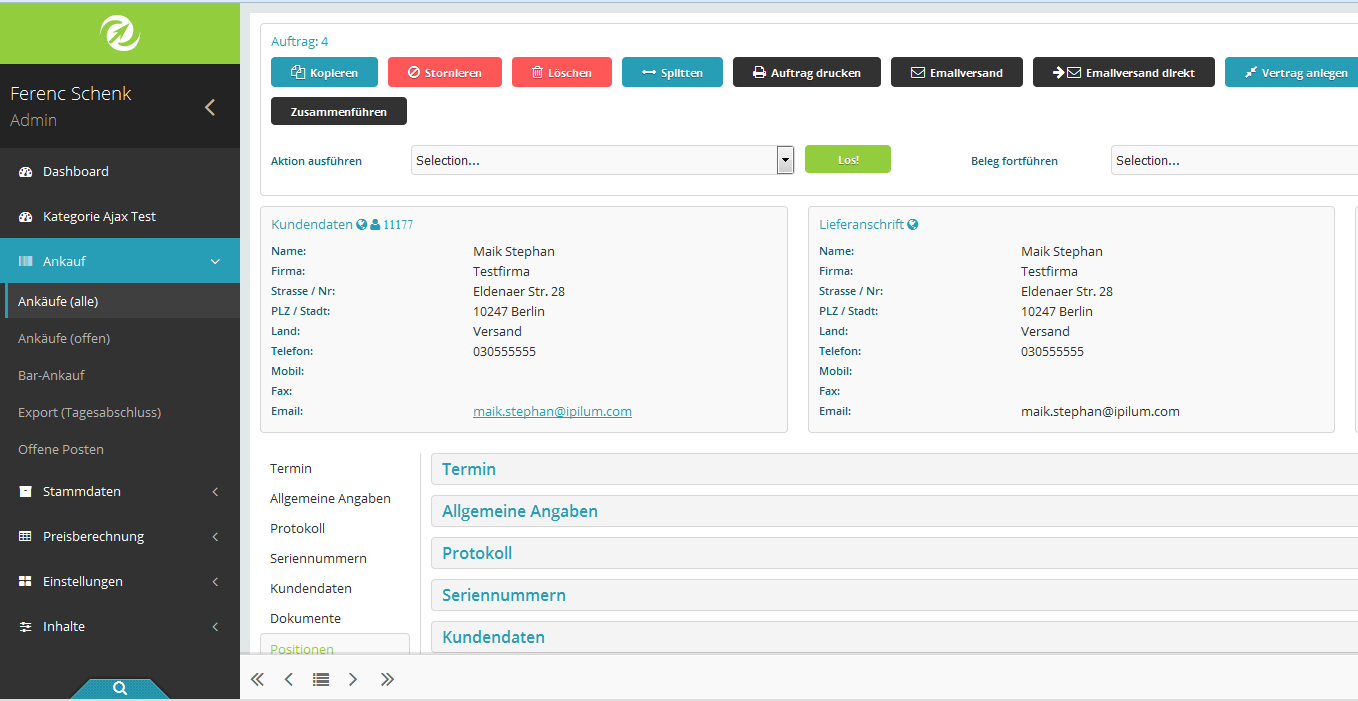
Task: Click the search magnifier tab in sidebar
Action: [120, 688]
